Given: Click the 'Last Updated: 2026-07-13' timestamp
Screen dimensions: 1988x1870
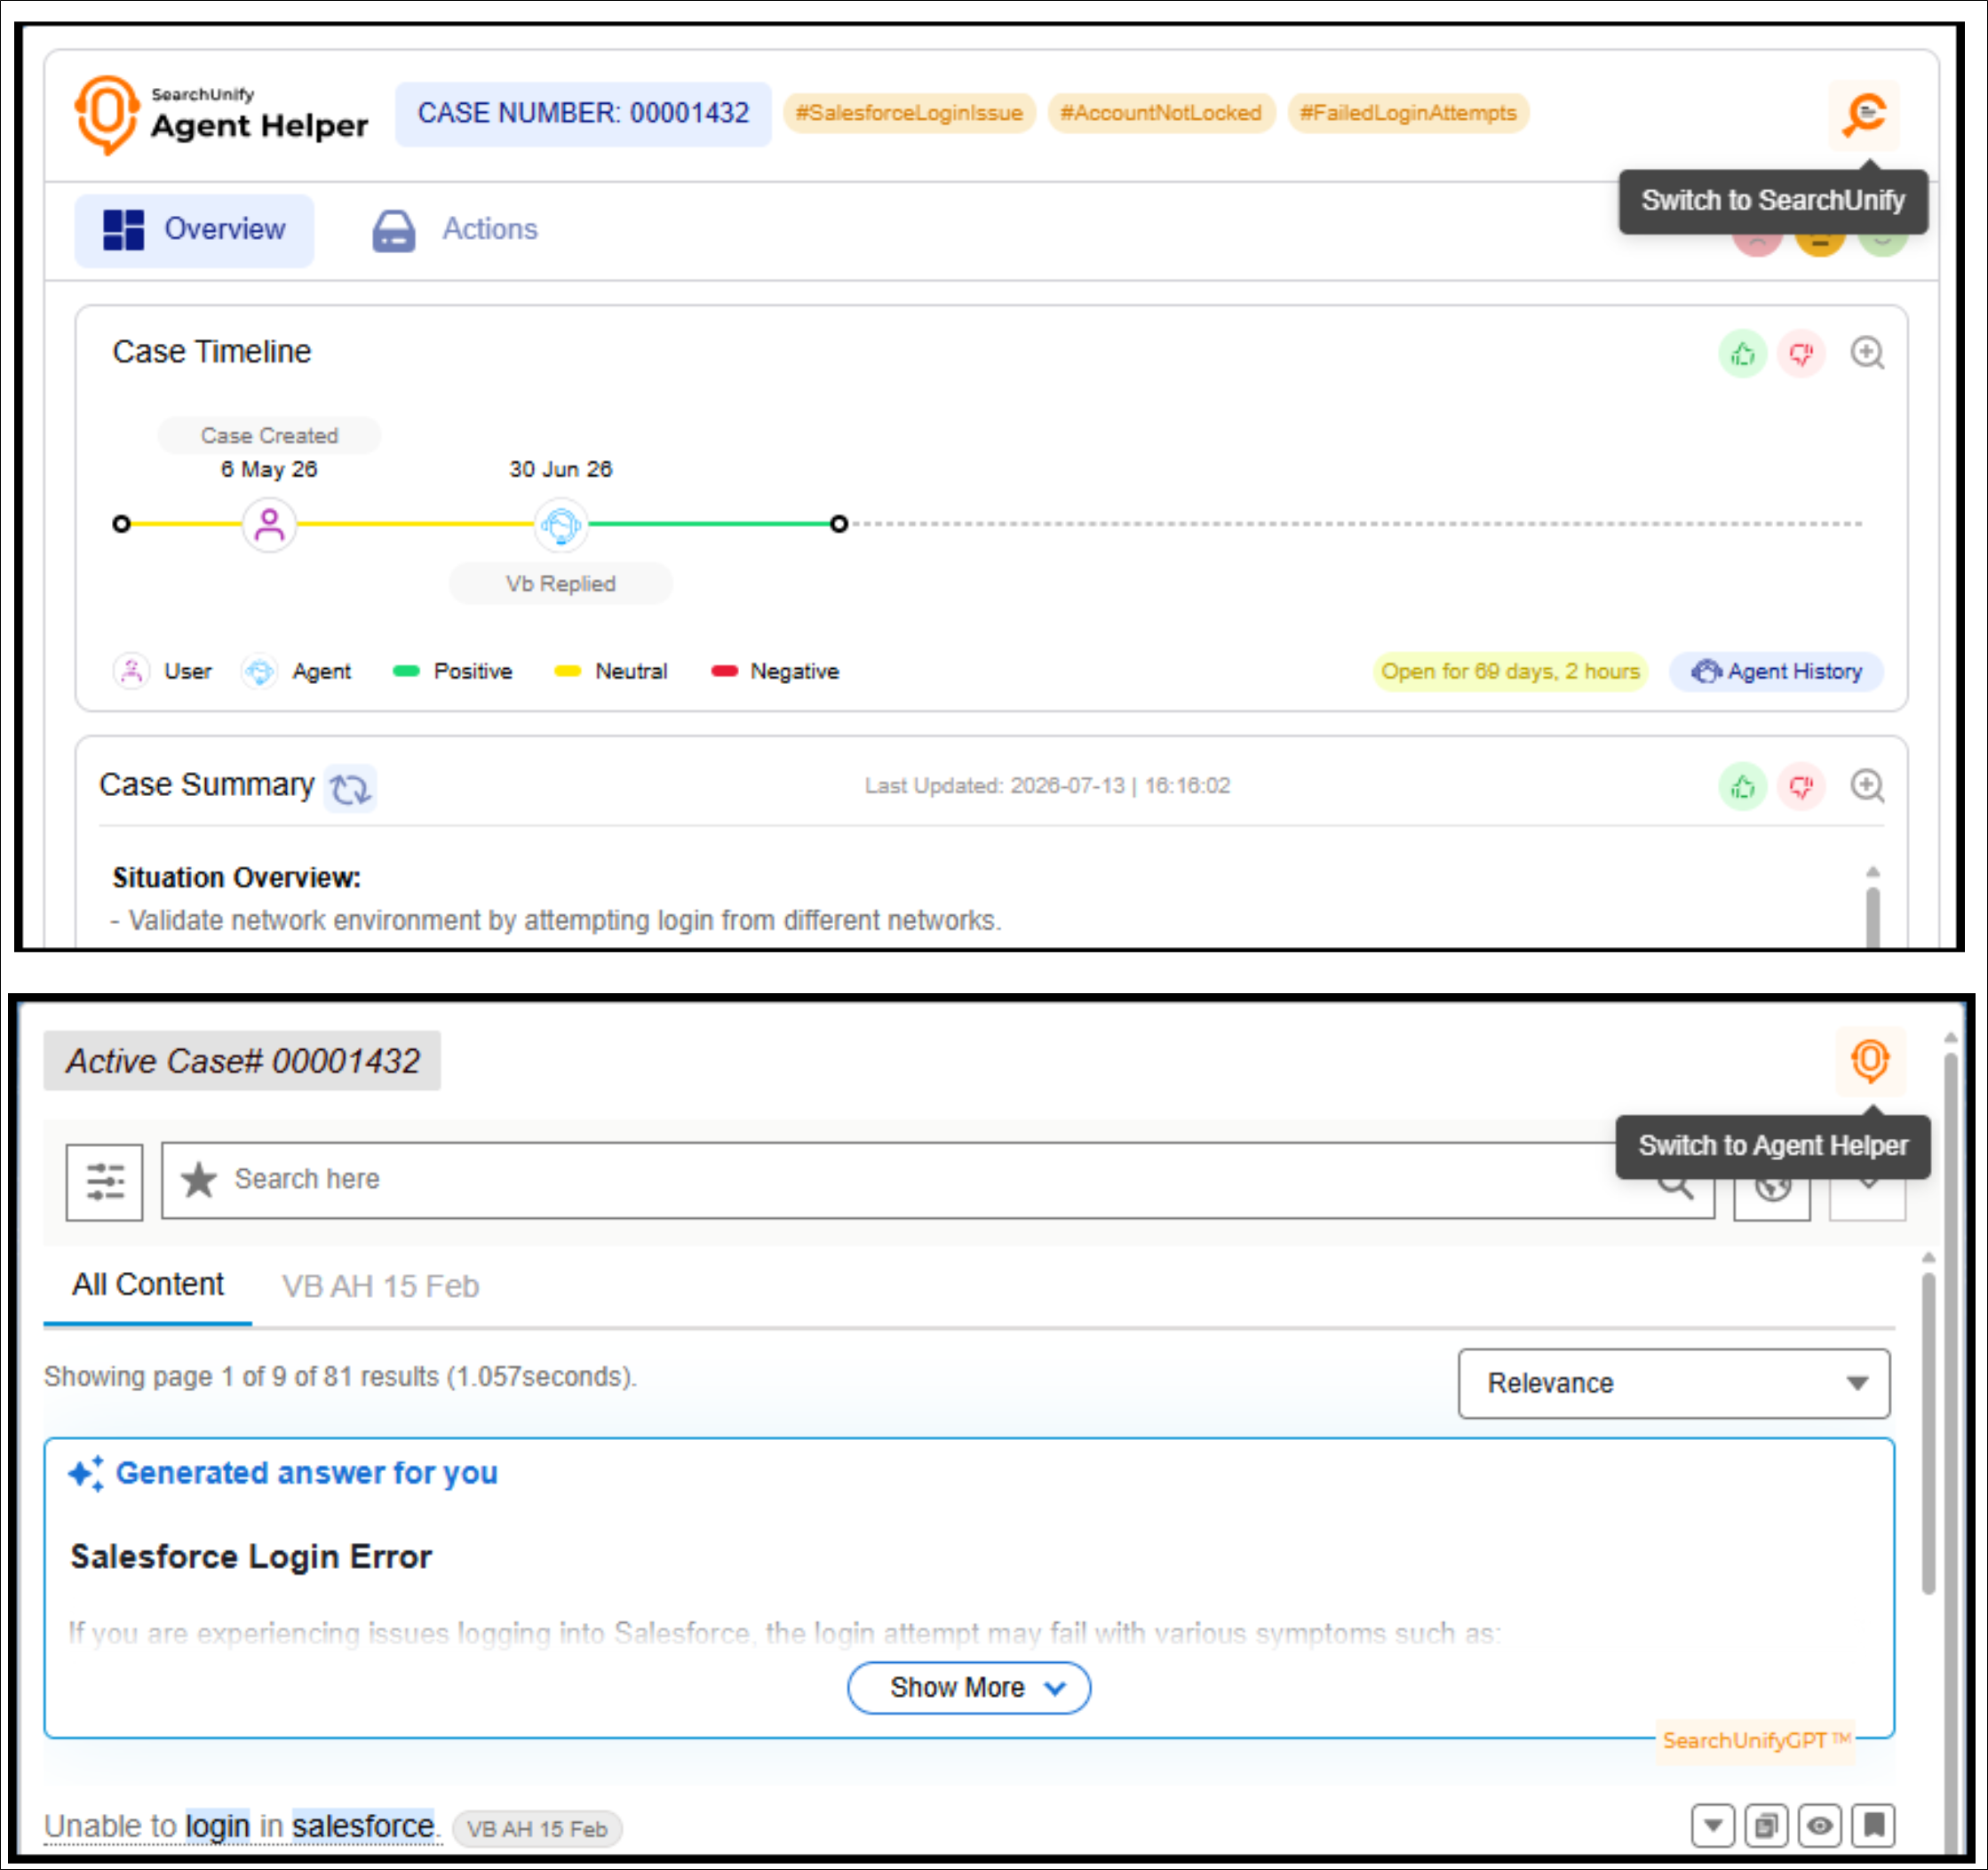Looking at the screenshot, I should pyautogui.click(x=1047, y=786).
